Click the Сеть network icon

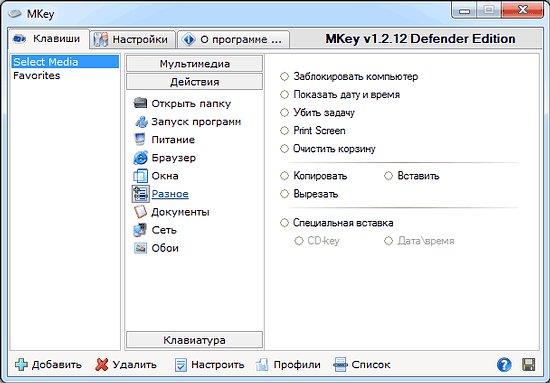140,230
